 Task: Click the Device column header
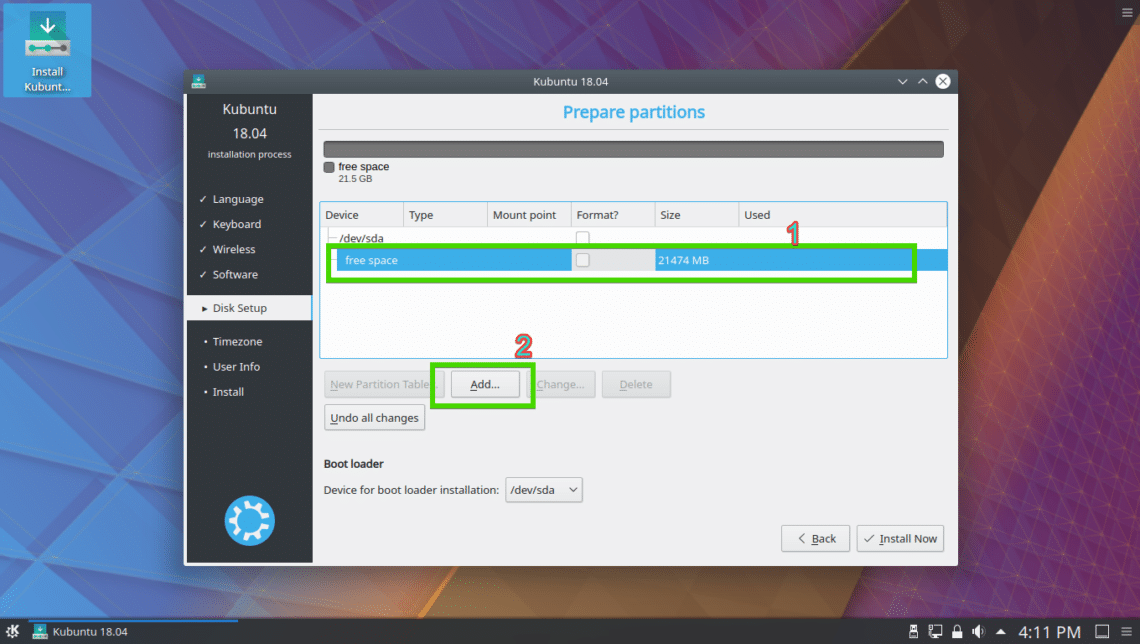click(x=361, y=214)
